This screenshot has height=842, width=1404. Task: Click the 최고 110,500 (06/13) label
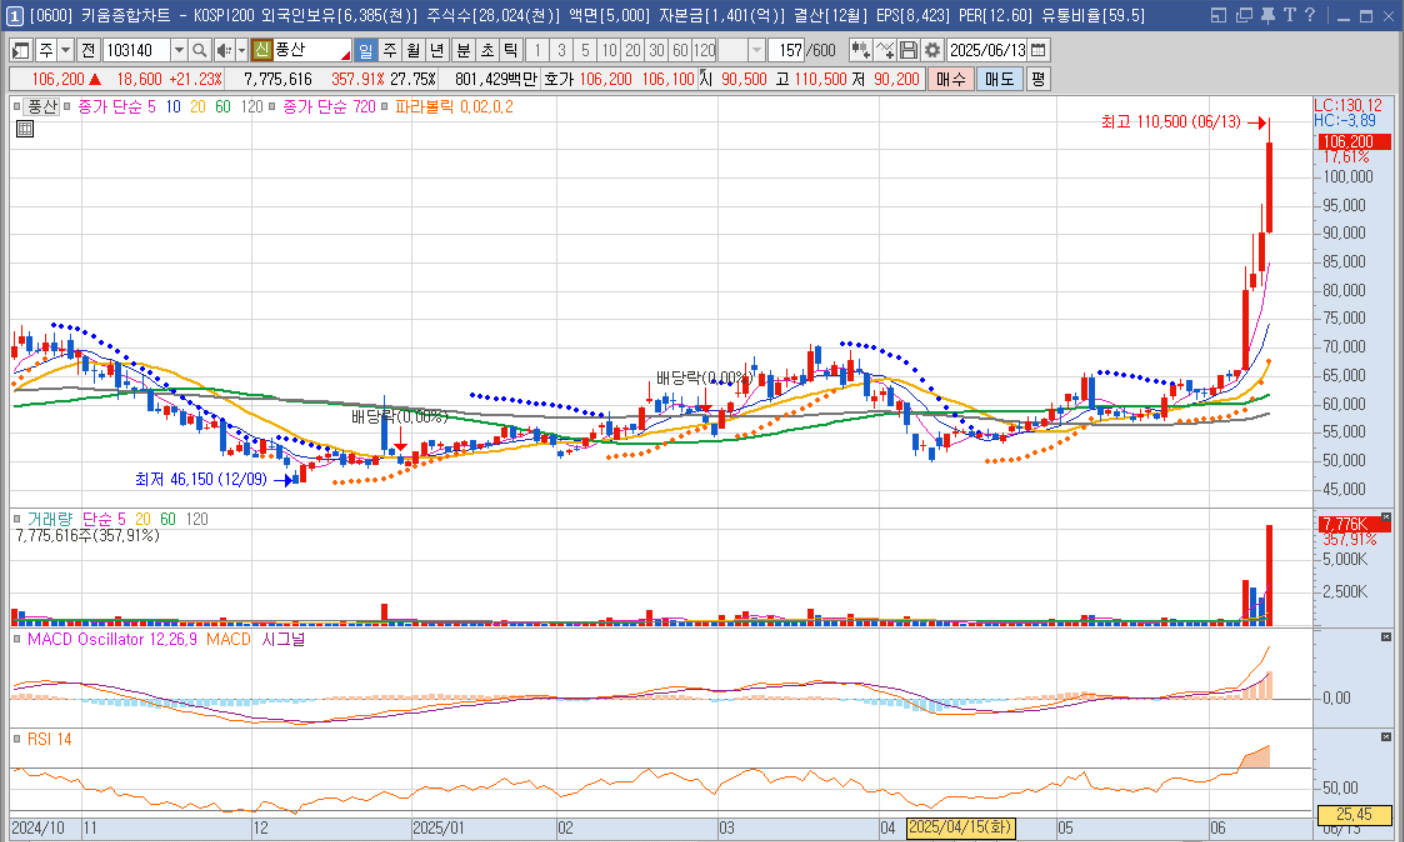tap(1171, 122)
